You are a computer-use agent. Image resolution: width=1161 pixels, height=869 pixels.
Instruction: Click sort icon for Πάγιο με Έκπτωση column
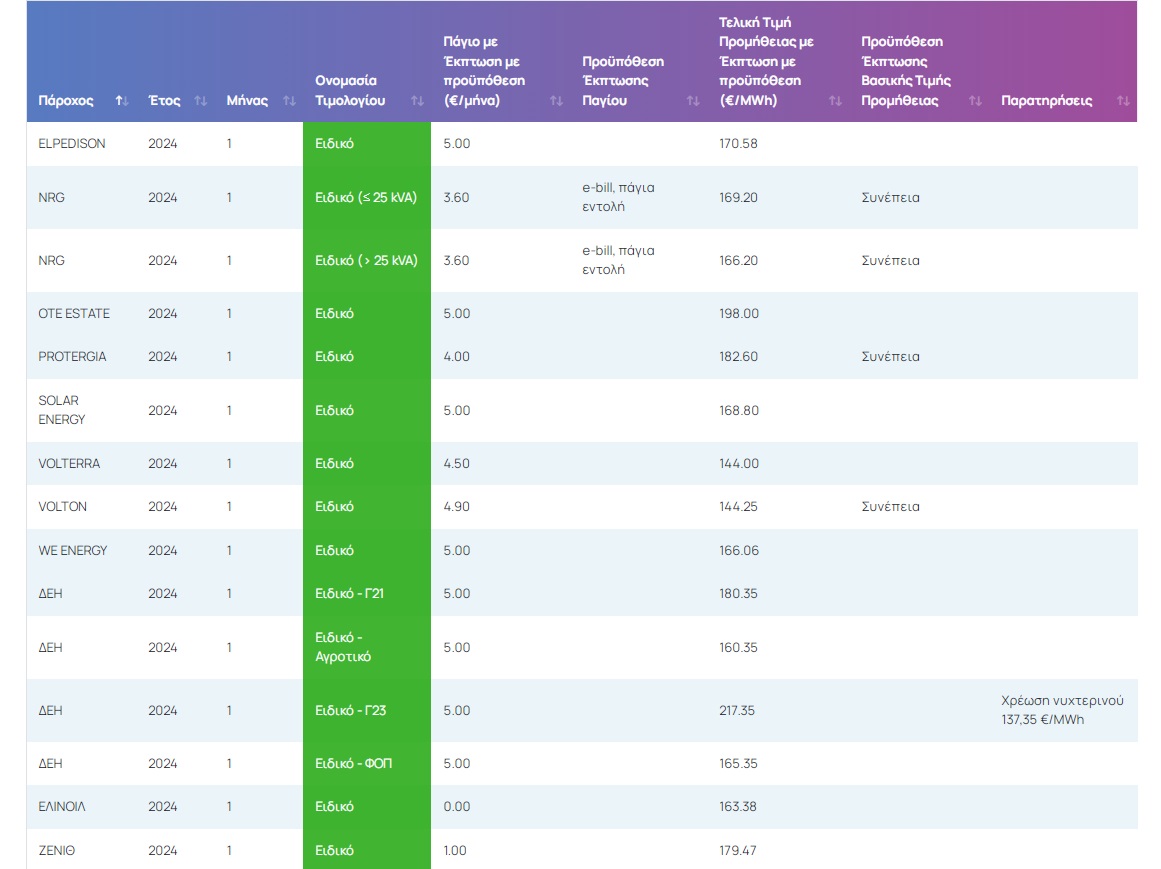[x=556, y=101]
